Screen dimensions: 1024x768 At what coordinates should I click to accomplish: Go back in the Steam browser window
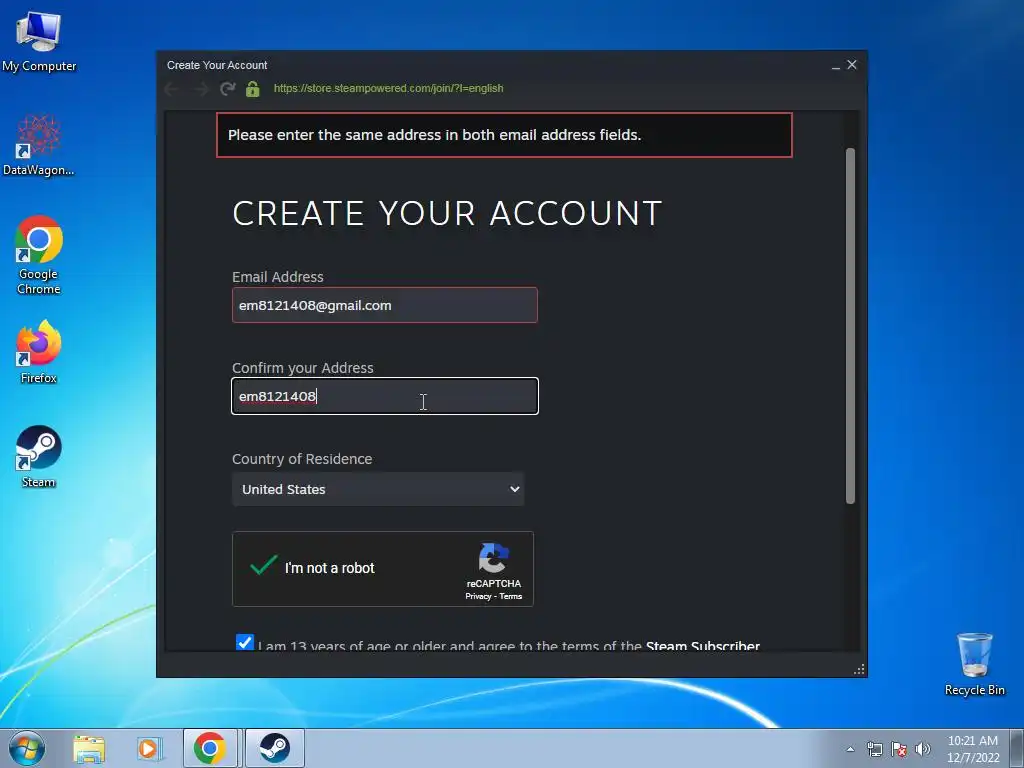pos(172,89)
